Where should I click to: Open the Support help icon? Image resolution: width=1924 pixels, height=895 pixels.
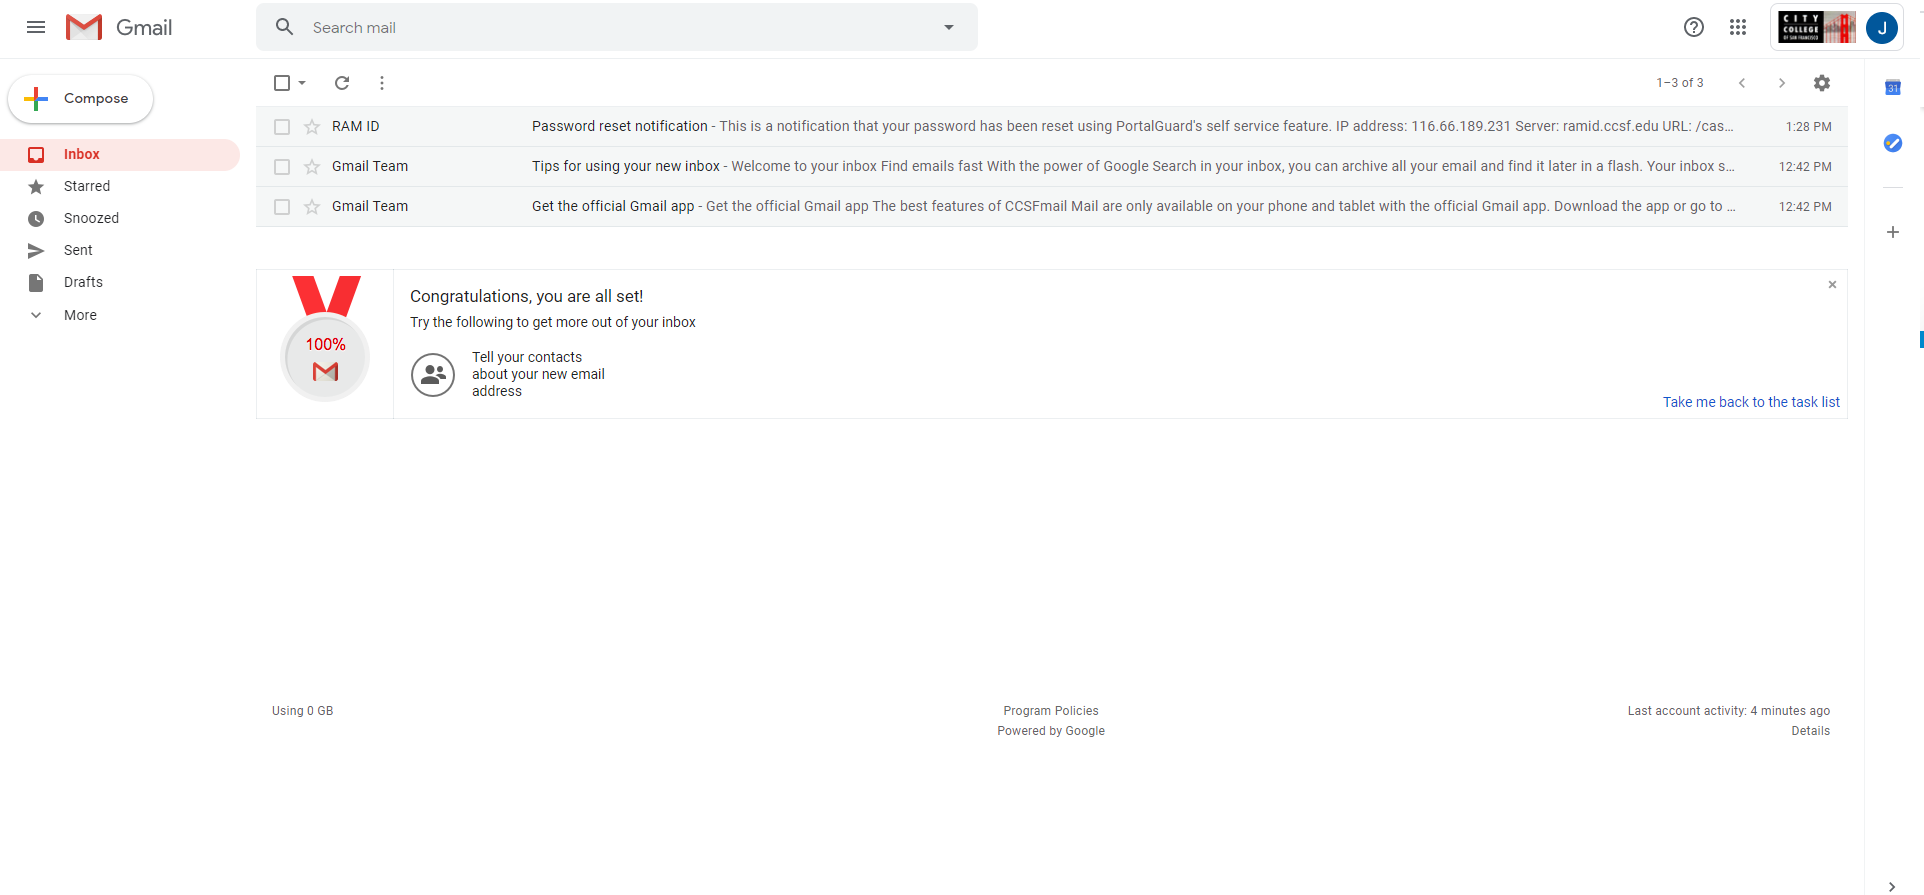click(x=1694, y=27)
